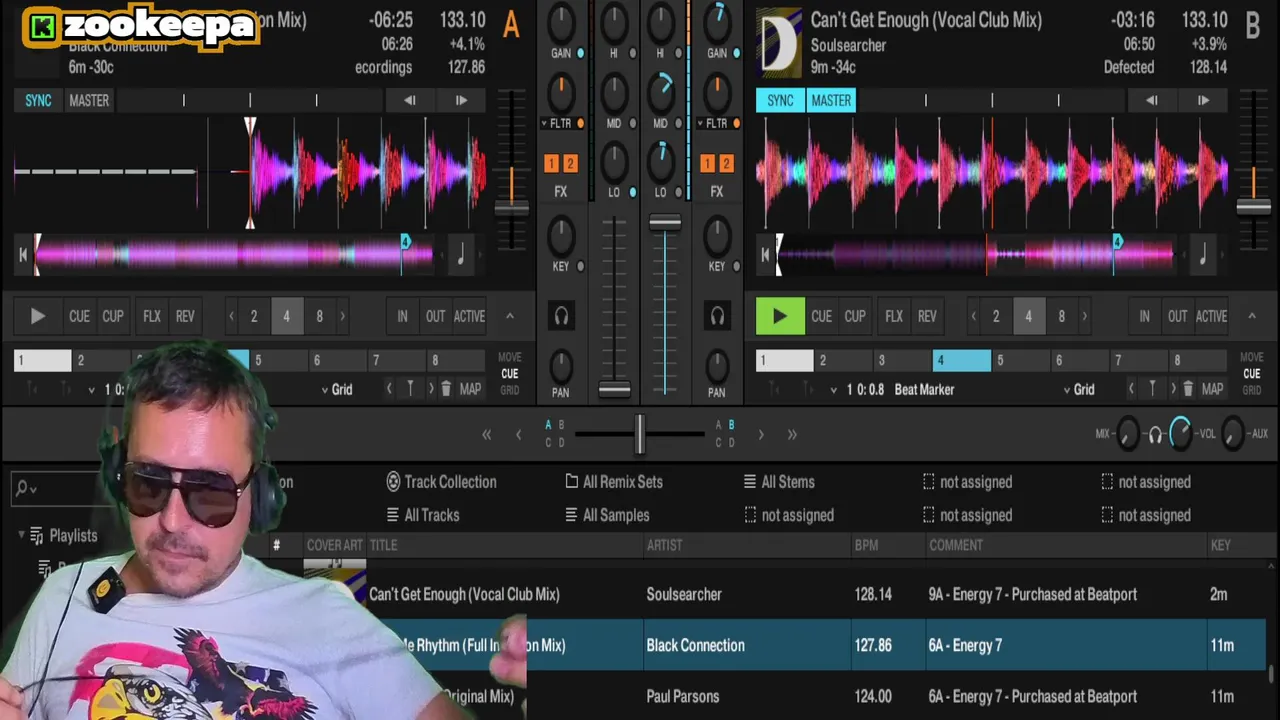Jump crossfader fully right
This screenshot has width=1280, height=720.
(x=792, y=434)
